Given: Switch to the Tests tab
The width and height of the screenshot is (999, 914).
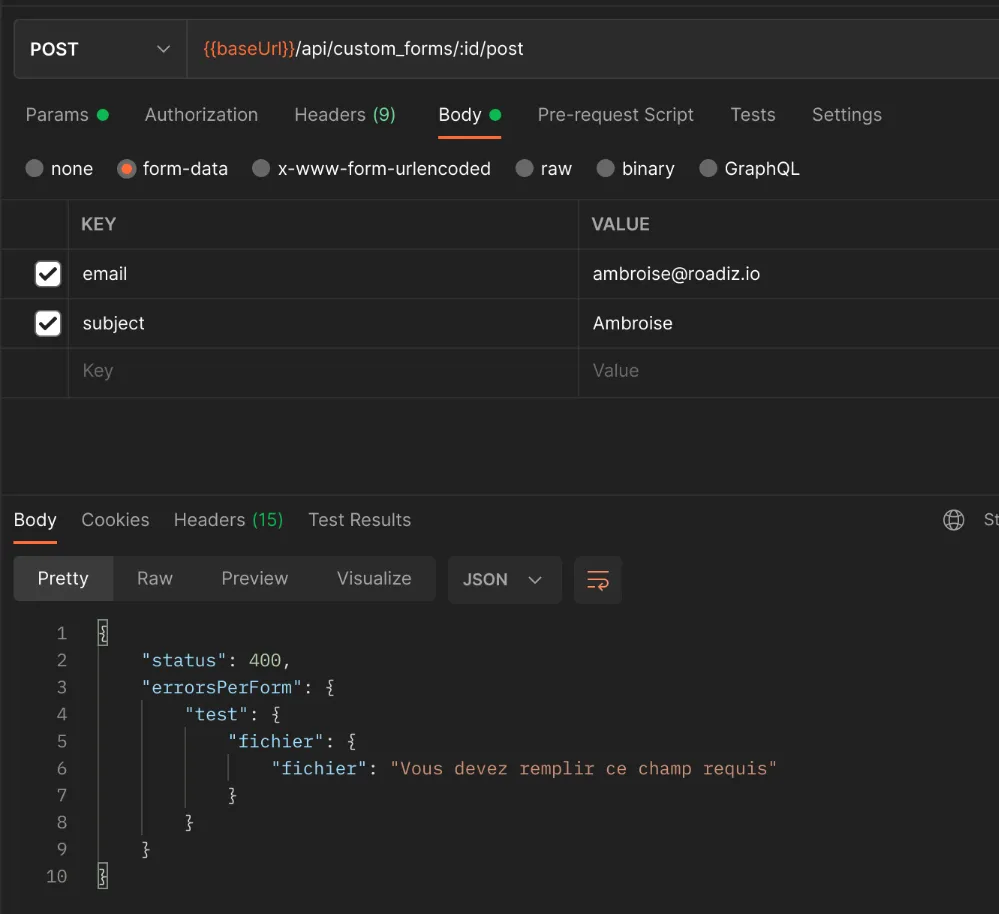Looking at the screenshot, I should coord(752,115).
